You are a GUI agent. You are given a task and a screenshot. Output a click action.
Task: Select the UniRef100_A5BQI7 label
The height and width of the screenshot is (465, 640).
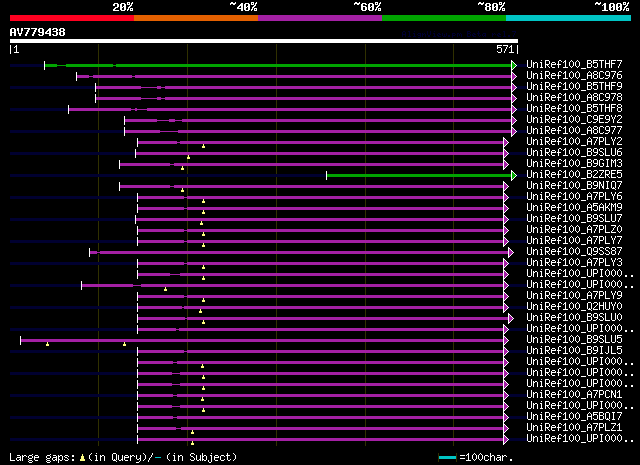click(x=574, y=417)
